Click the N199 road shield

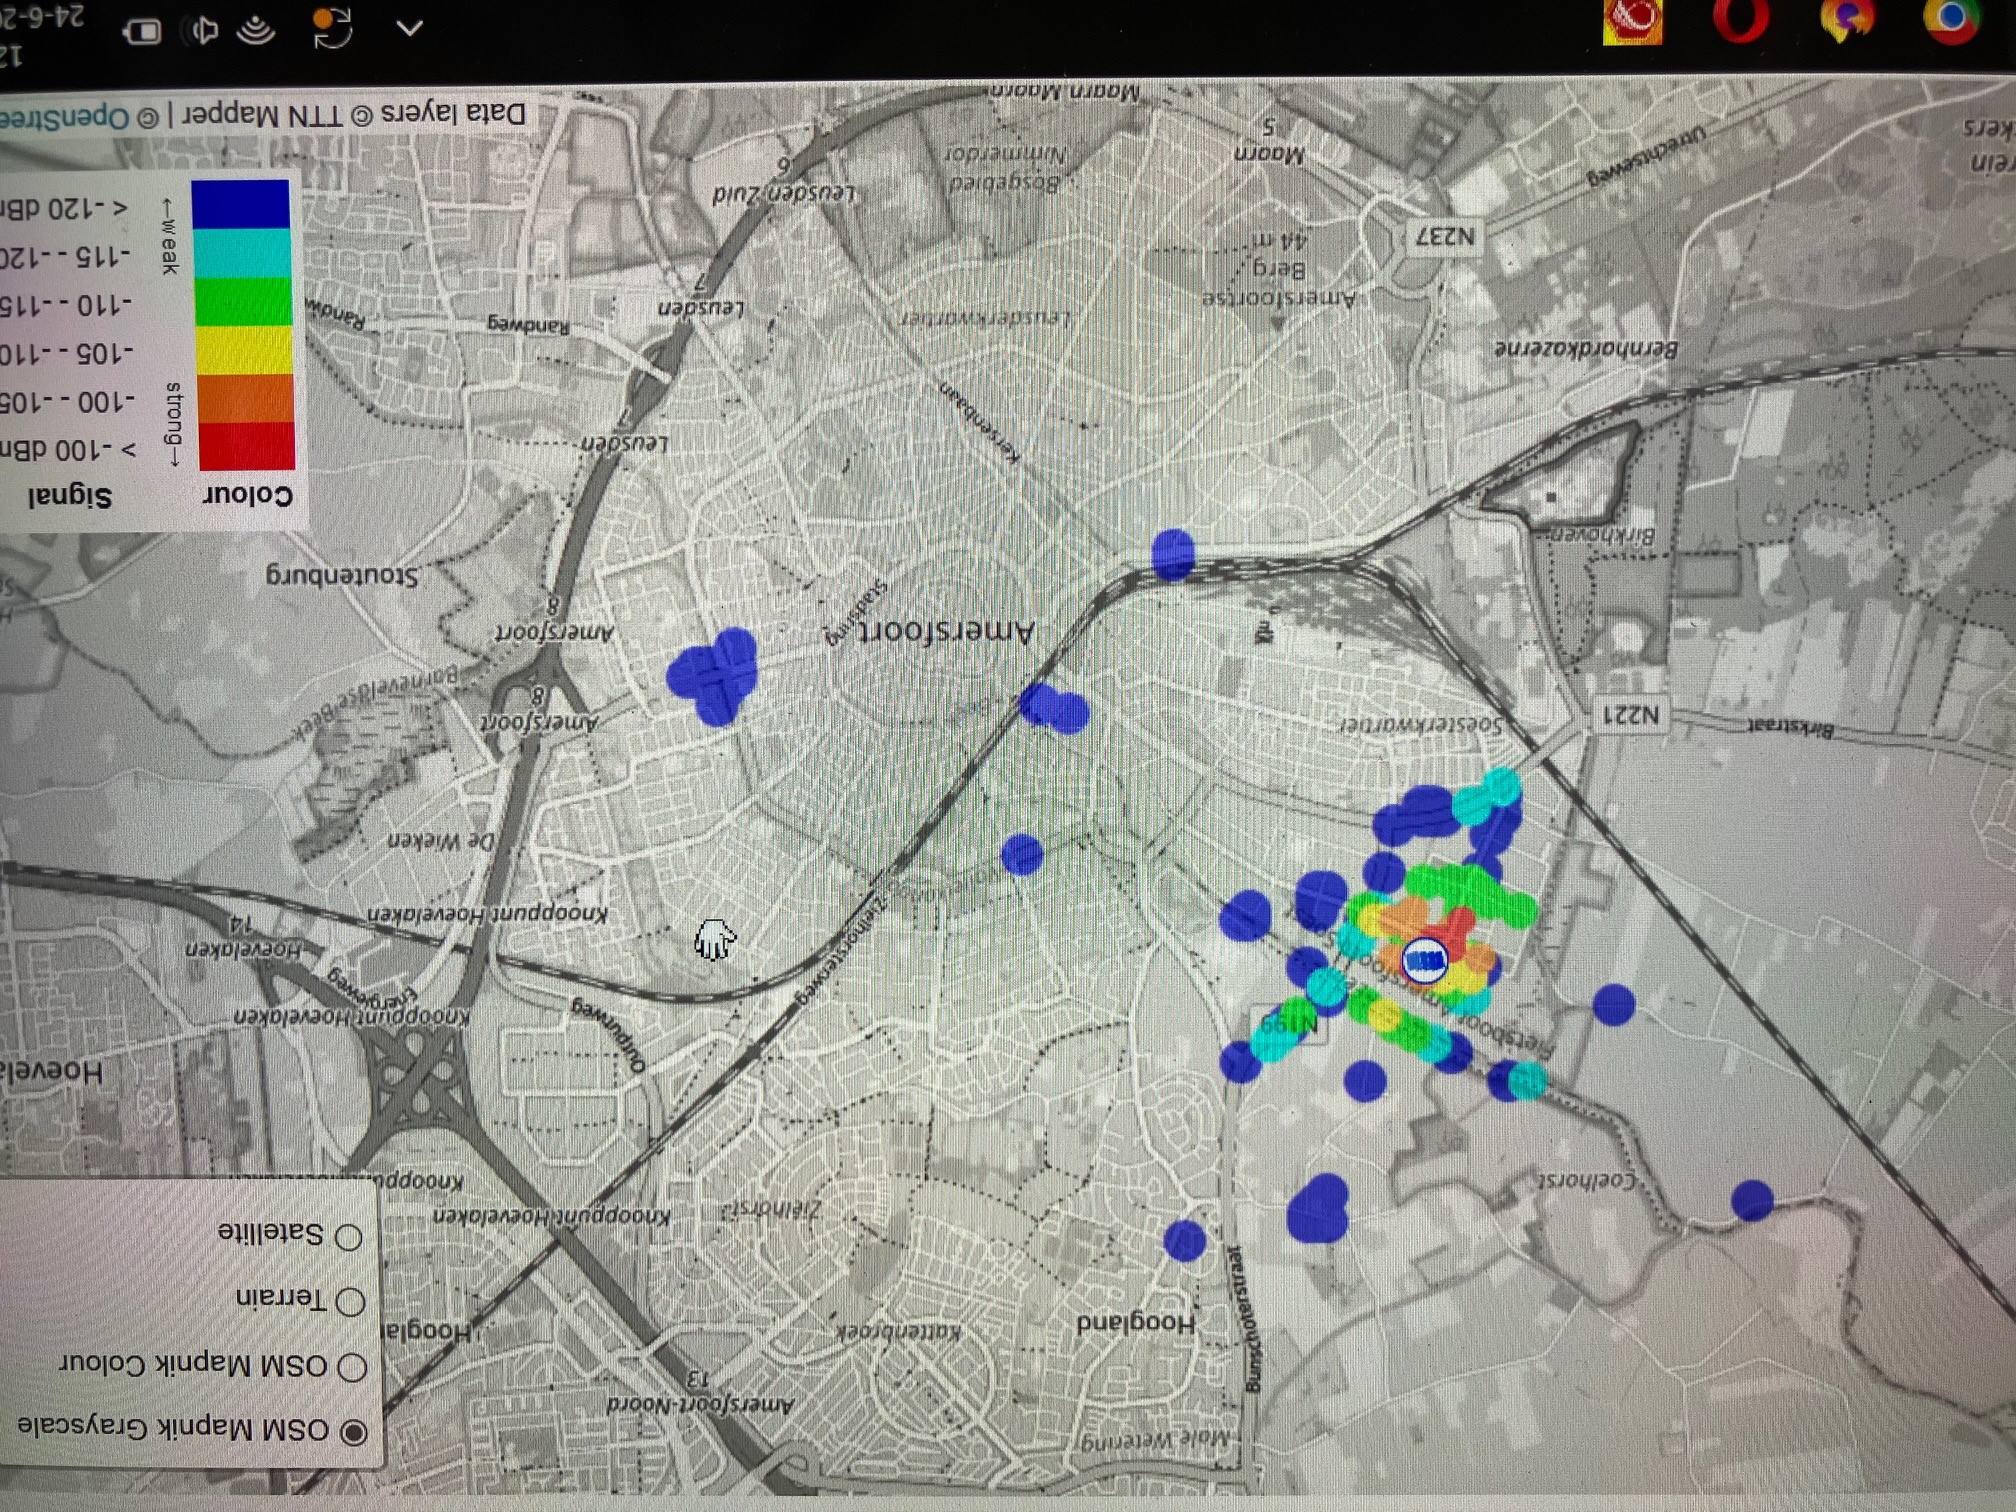(x=1288, y=1024)
